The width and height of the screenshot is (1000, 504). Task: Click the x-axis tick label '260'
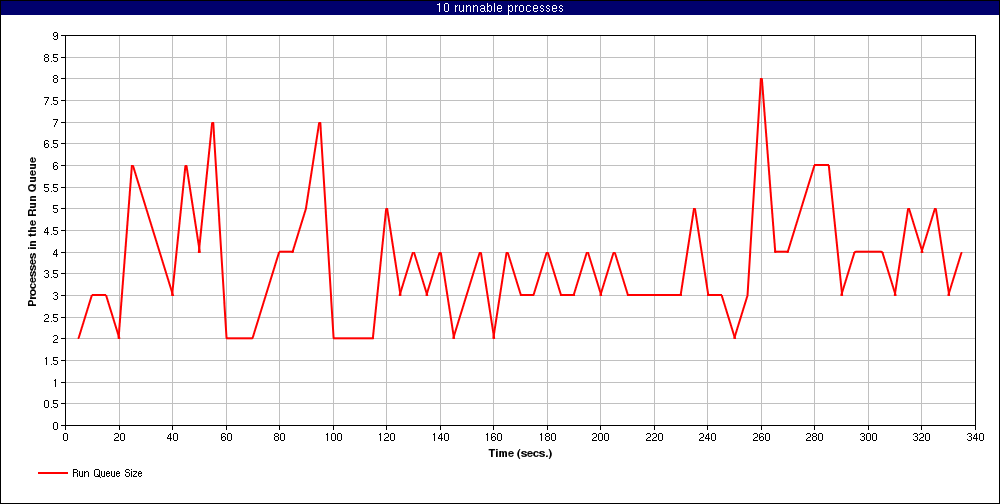(x=761, y=438)
